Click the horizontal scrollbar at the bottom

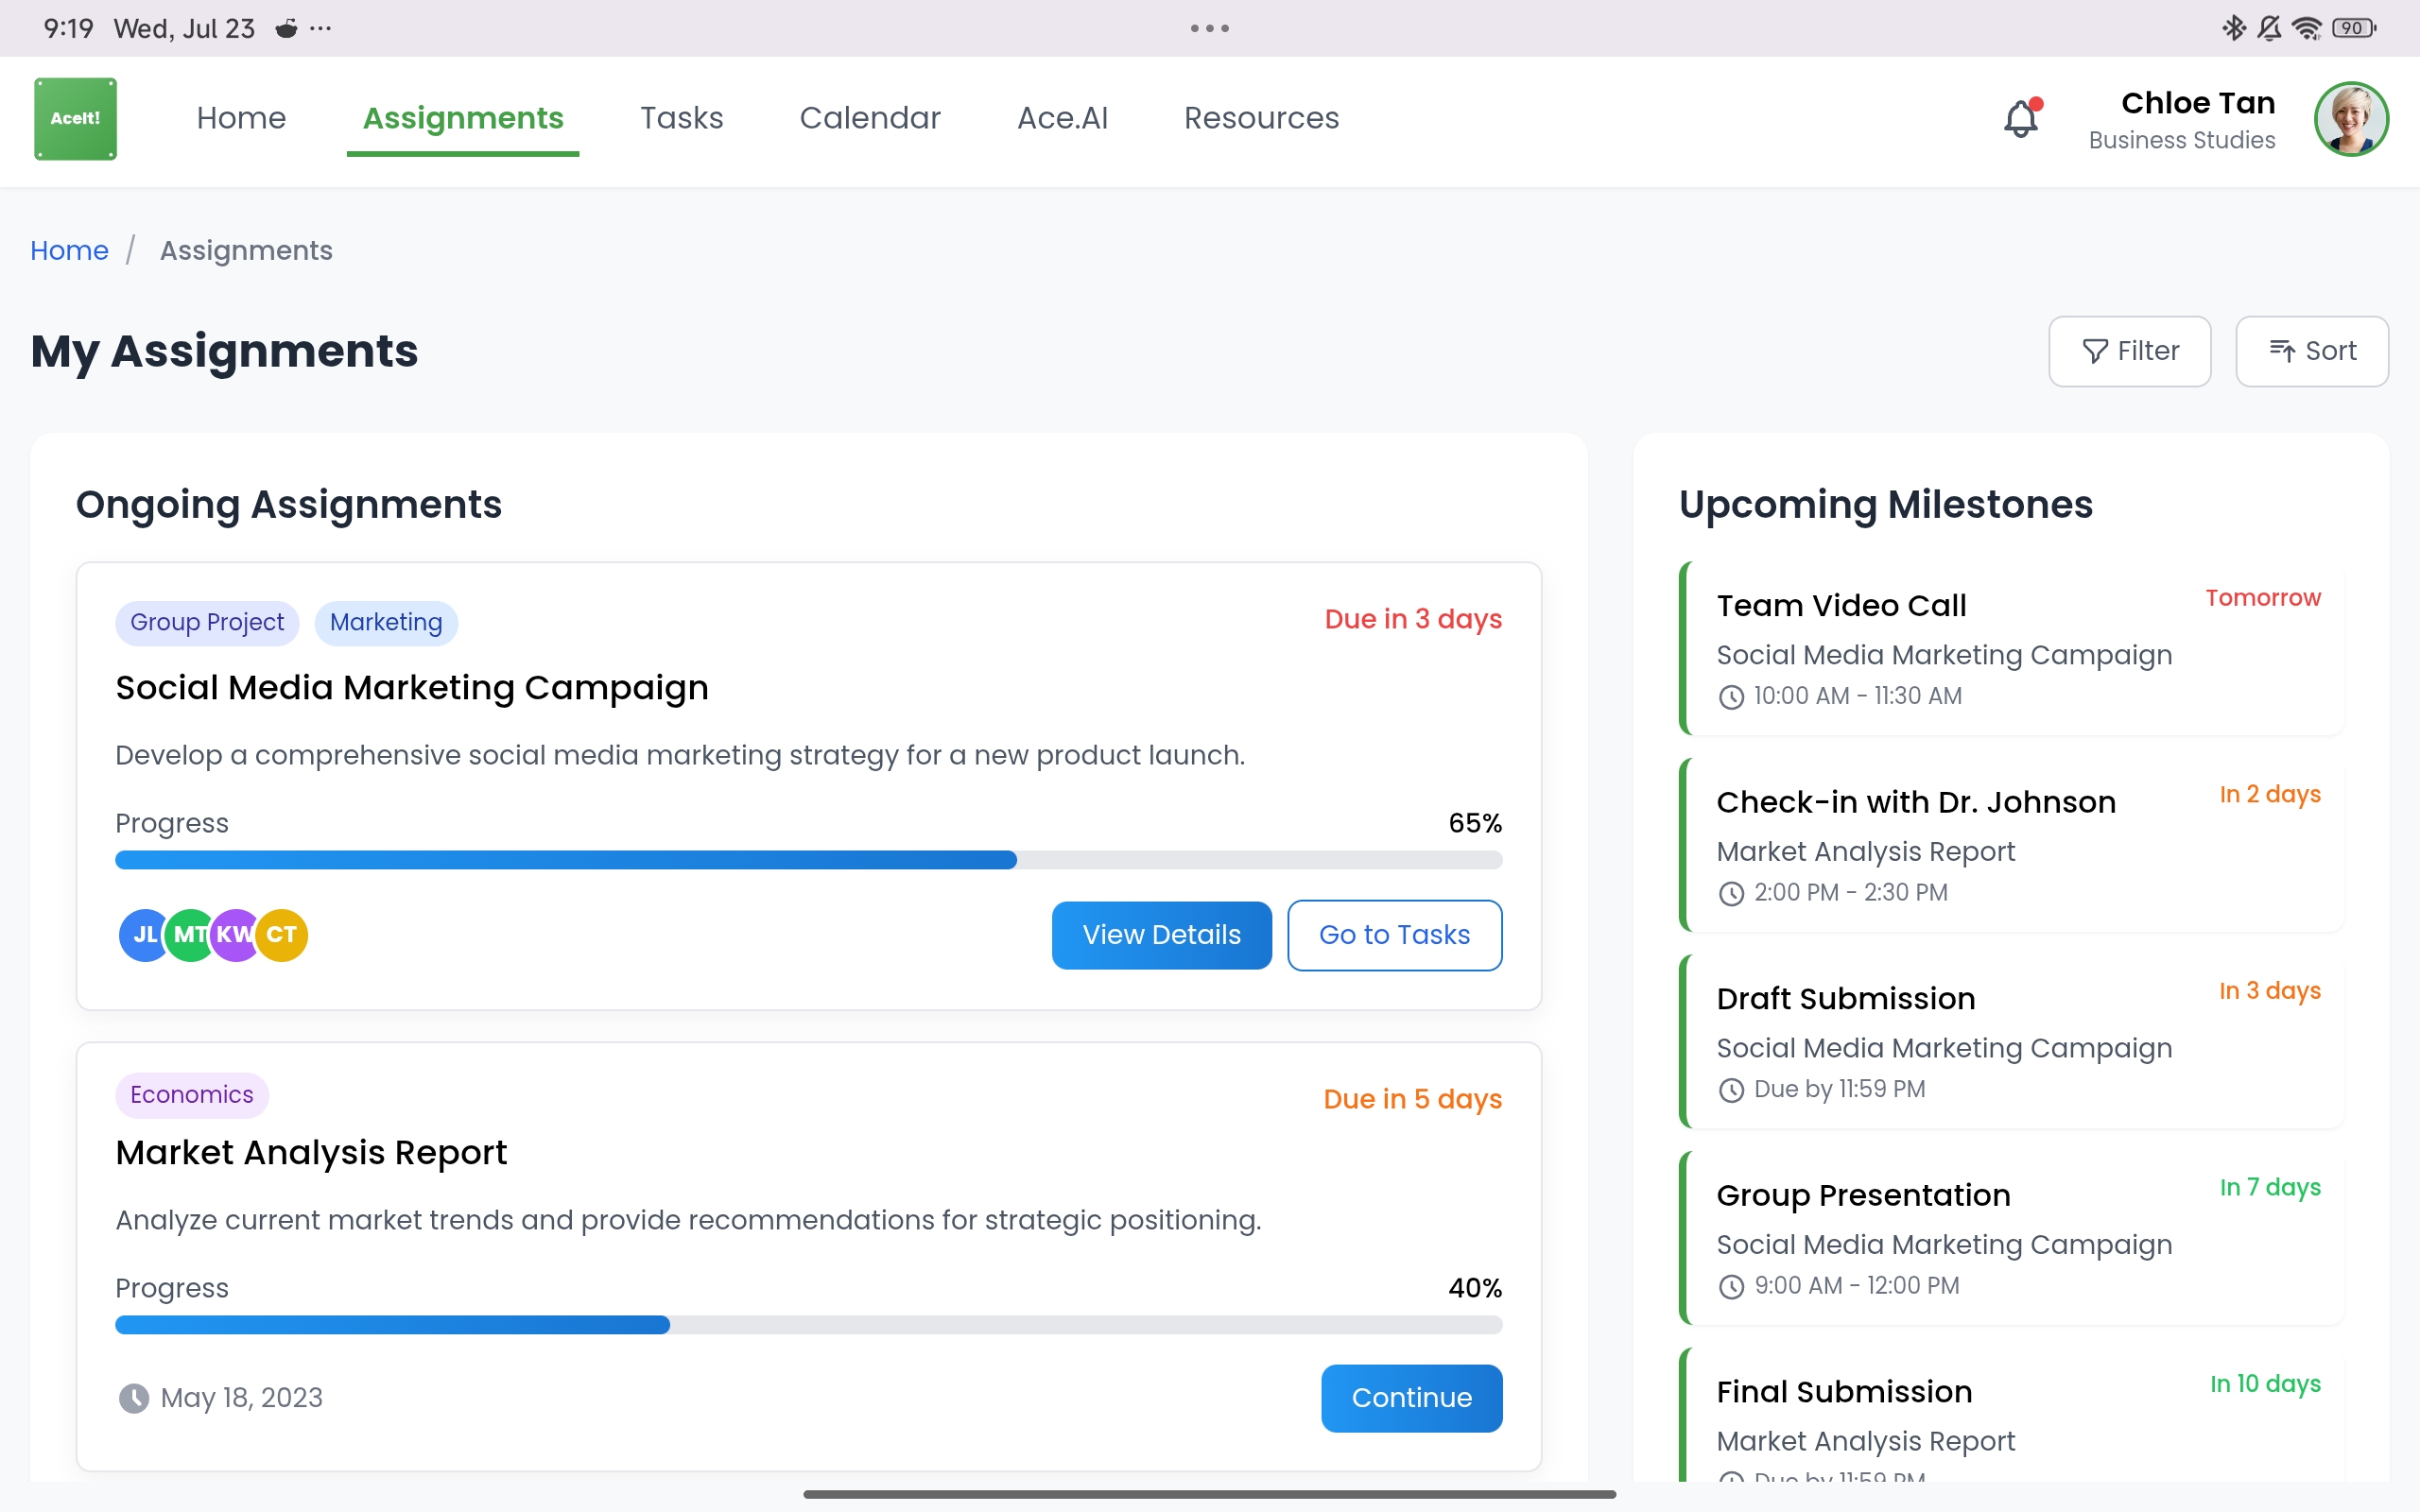(1209, 1494)
